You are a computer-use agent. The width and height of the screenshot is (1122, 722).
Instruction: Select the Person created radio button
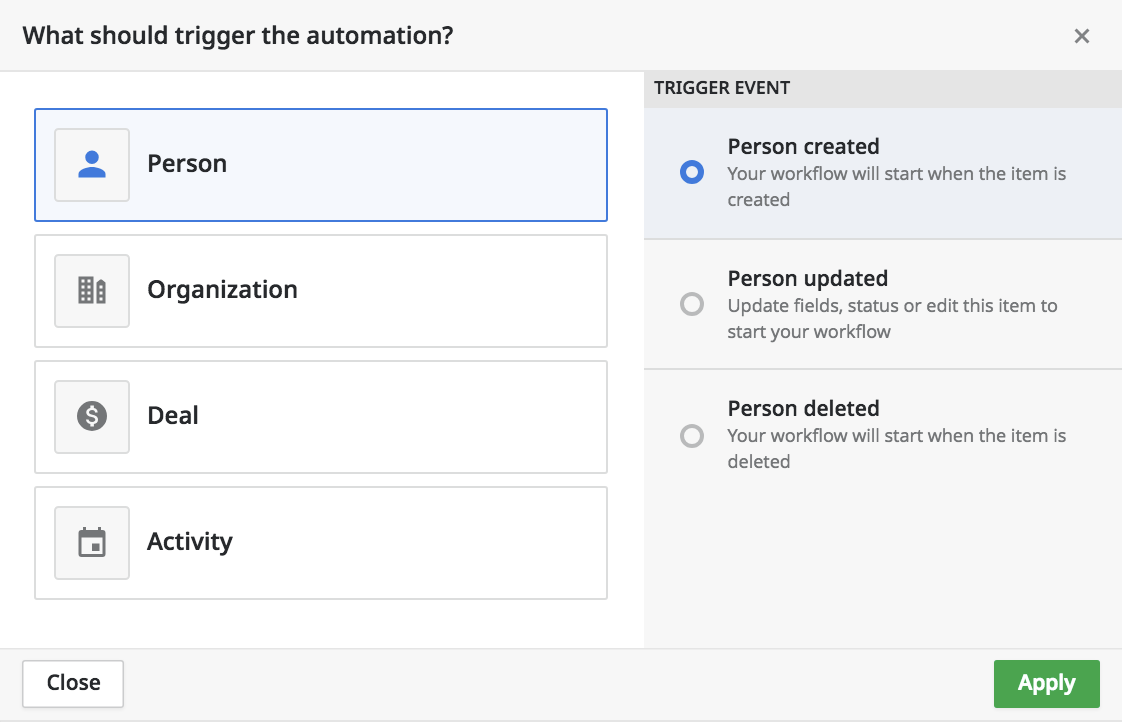(691, 173)
